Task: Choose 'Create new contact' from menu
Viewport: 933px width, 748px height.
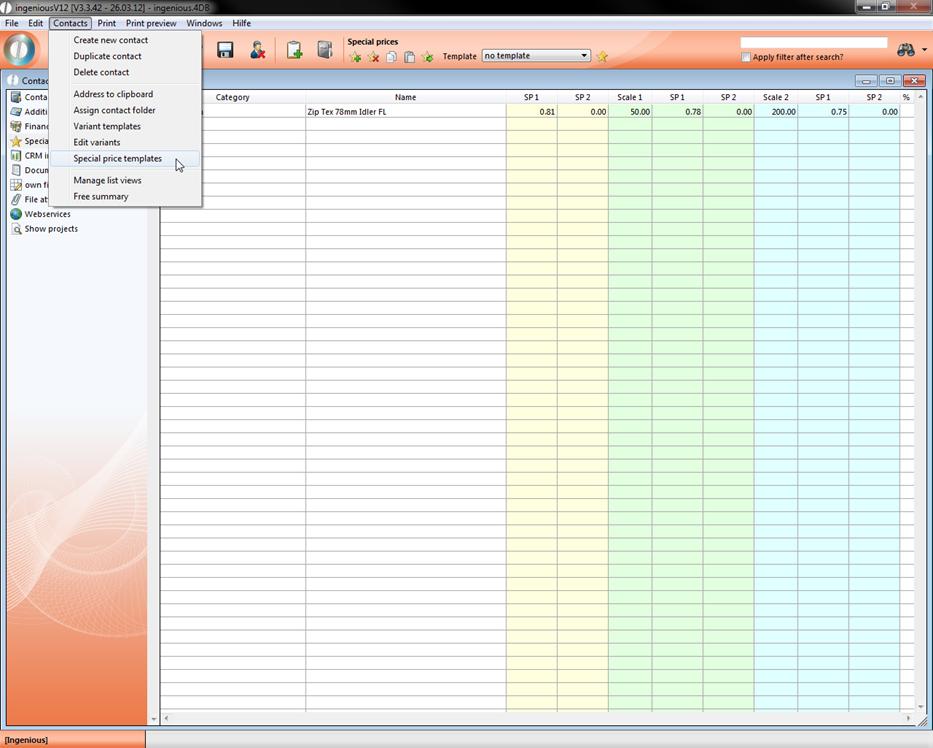Action: coord(110,40)
